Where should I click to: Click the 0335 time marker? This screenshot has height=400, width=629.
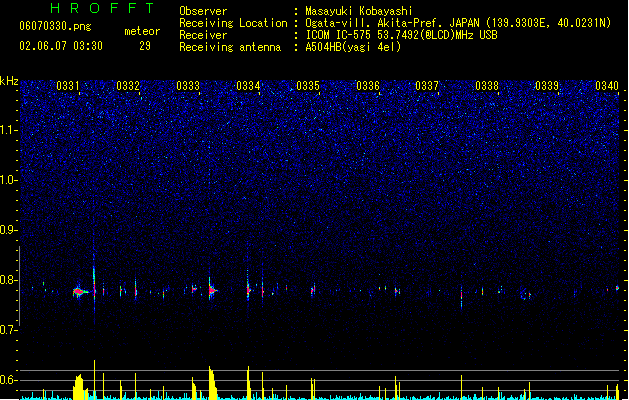pyautogui.click(x=308, y=86)
